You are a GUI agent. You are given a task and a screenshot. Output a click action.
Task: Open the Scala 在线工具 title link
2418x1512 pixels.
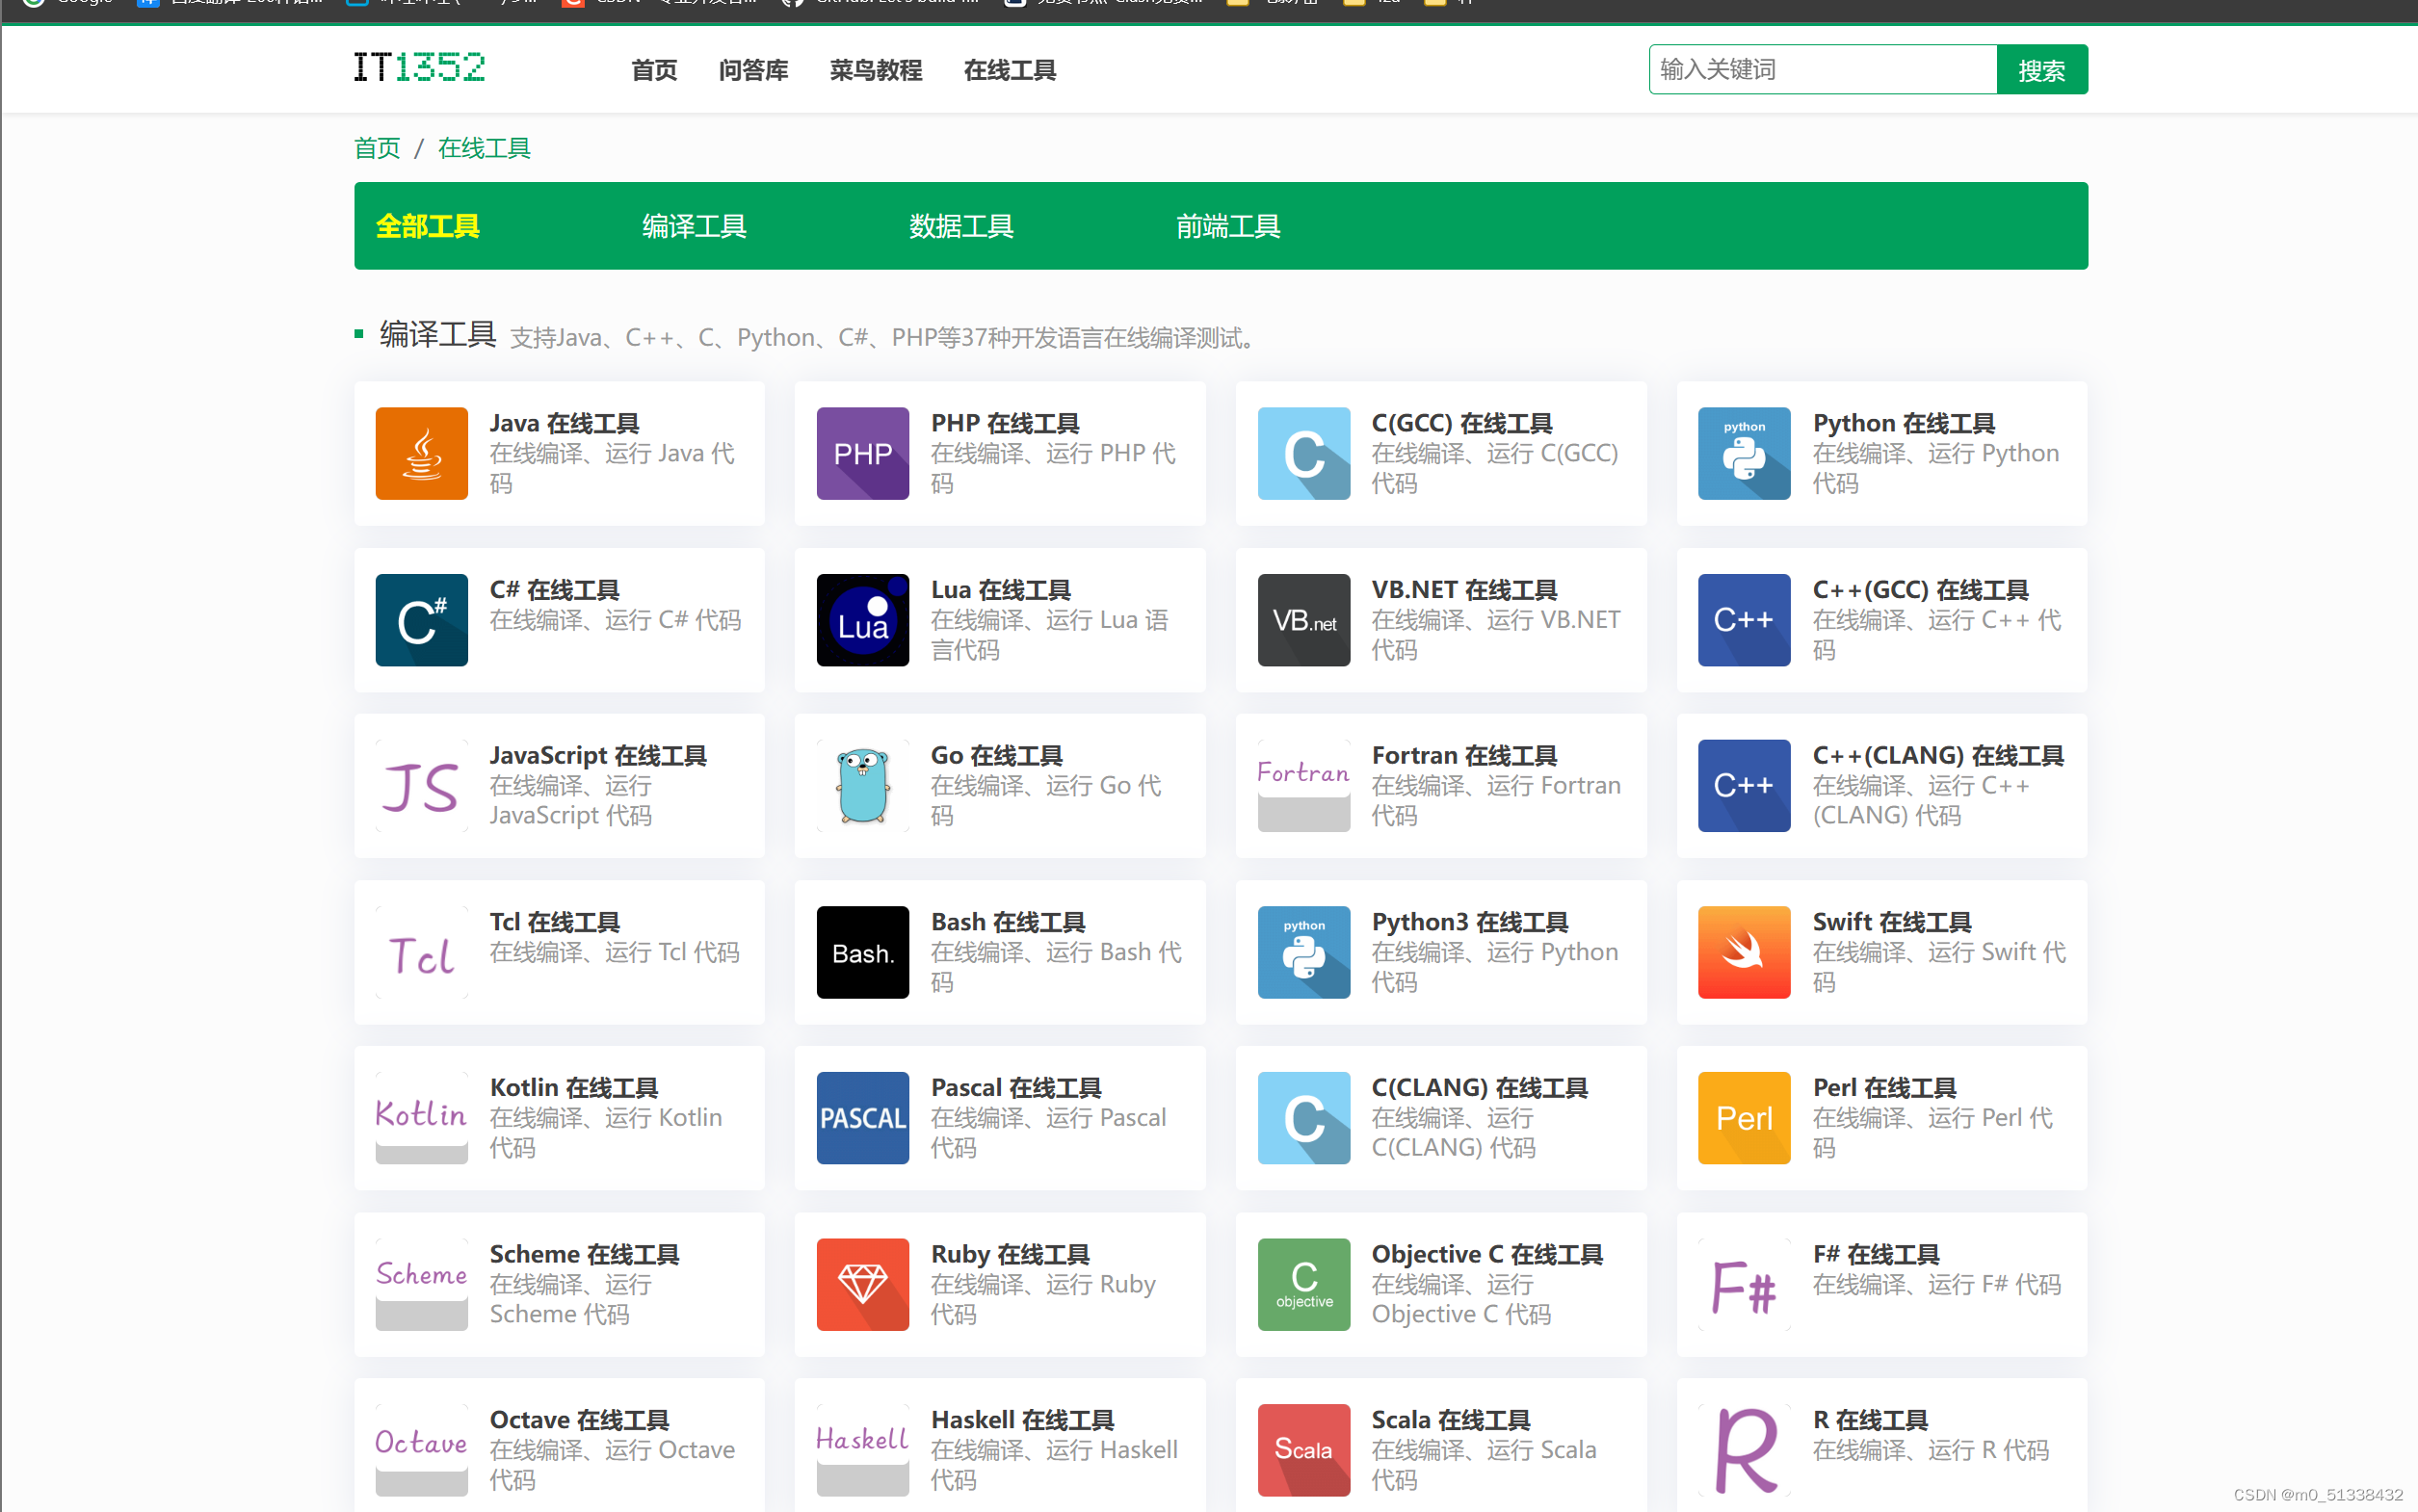1450,1421
